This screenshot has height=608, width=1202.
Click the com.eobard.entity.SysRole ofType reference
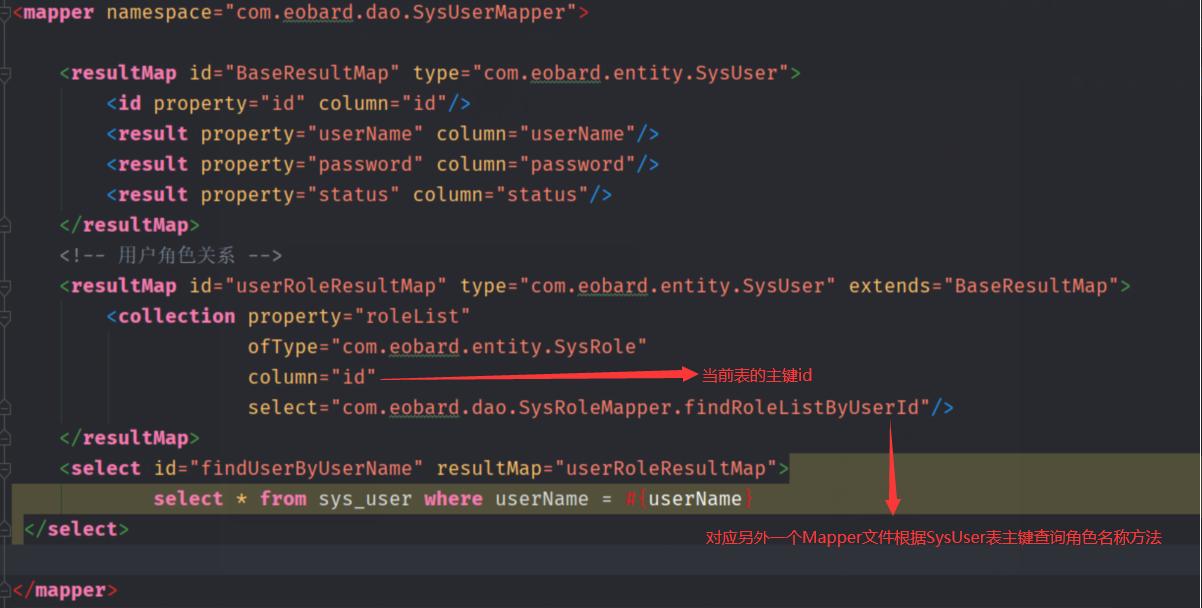pyautogui.click(x=494, y=347)
